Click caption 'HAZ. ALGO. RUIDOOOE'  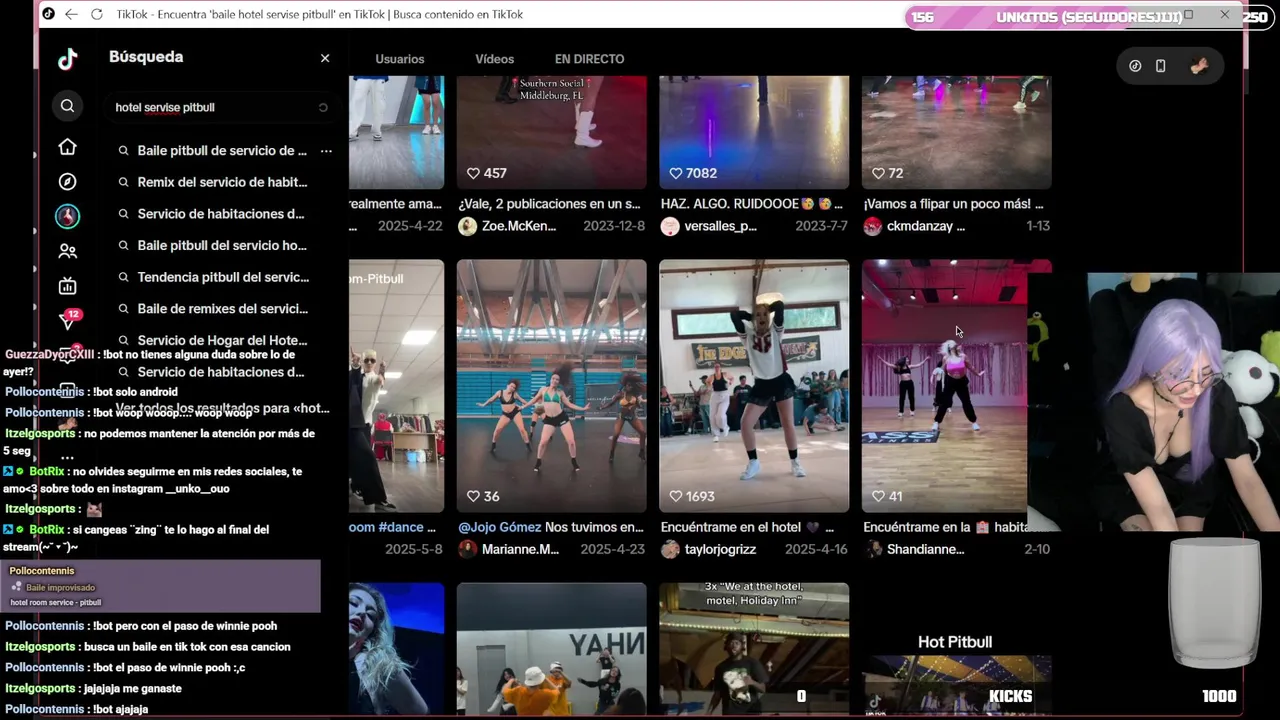coord(729,203)
